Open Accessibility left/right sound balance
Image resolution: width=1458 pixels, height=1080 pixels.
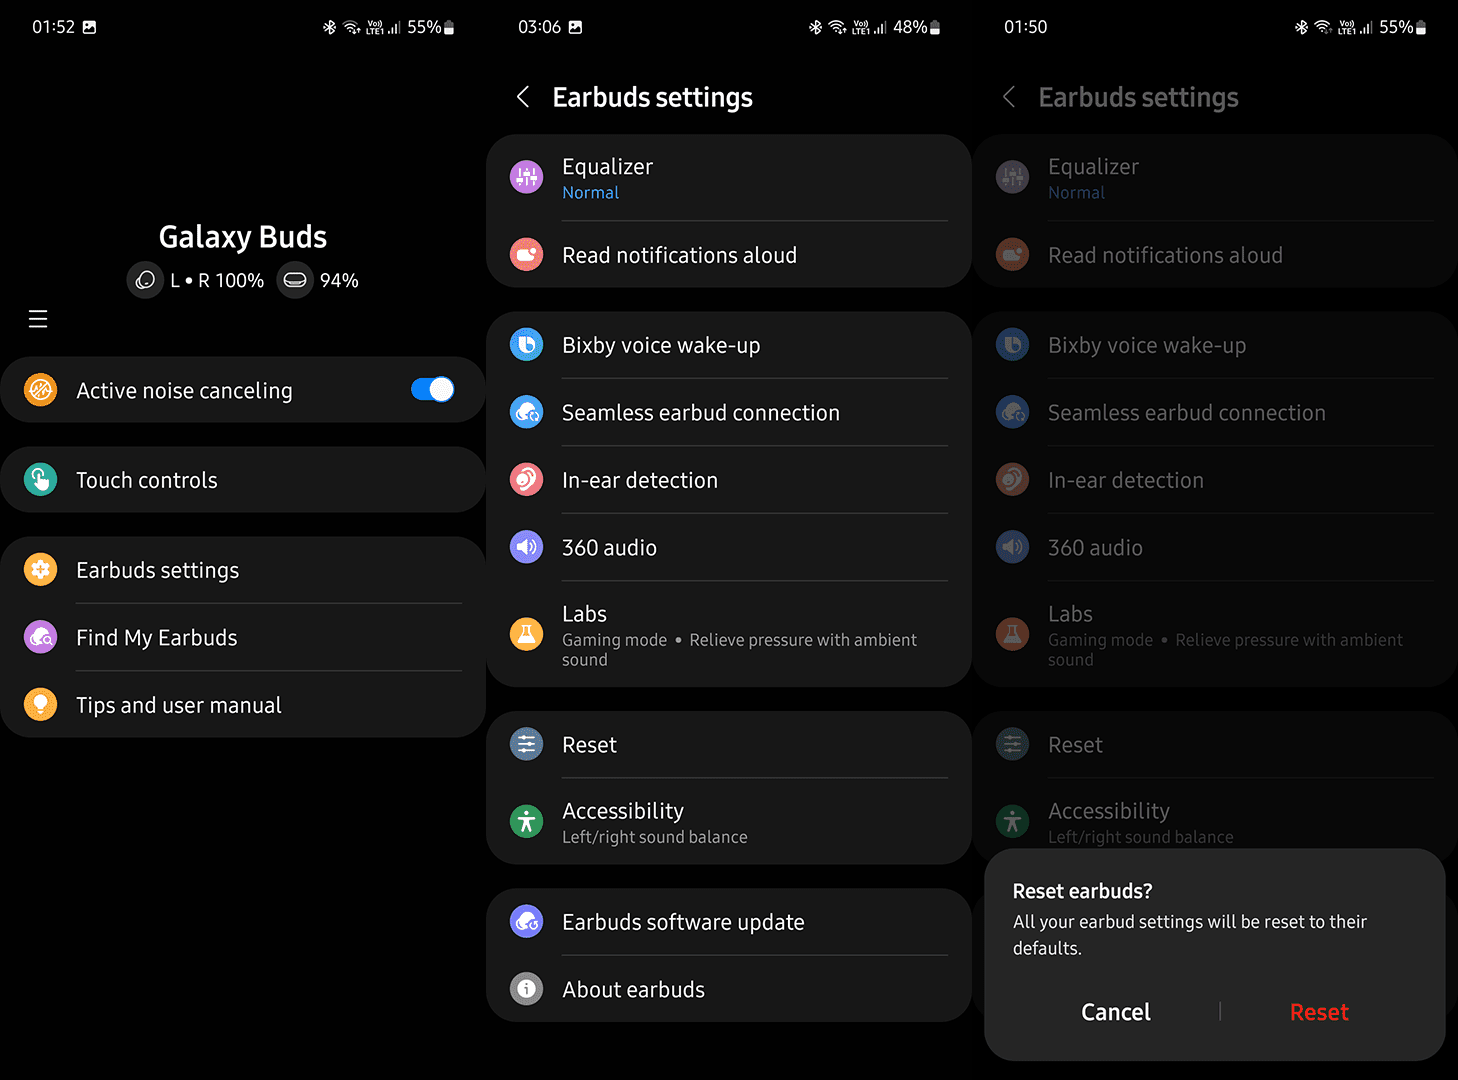[729, 822]
